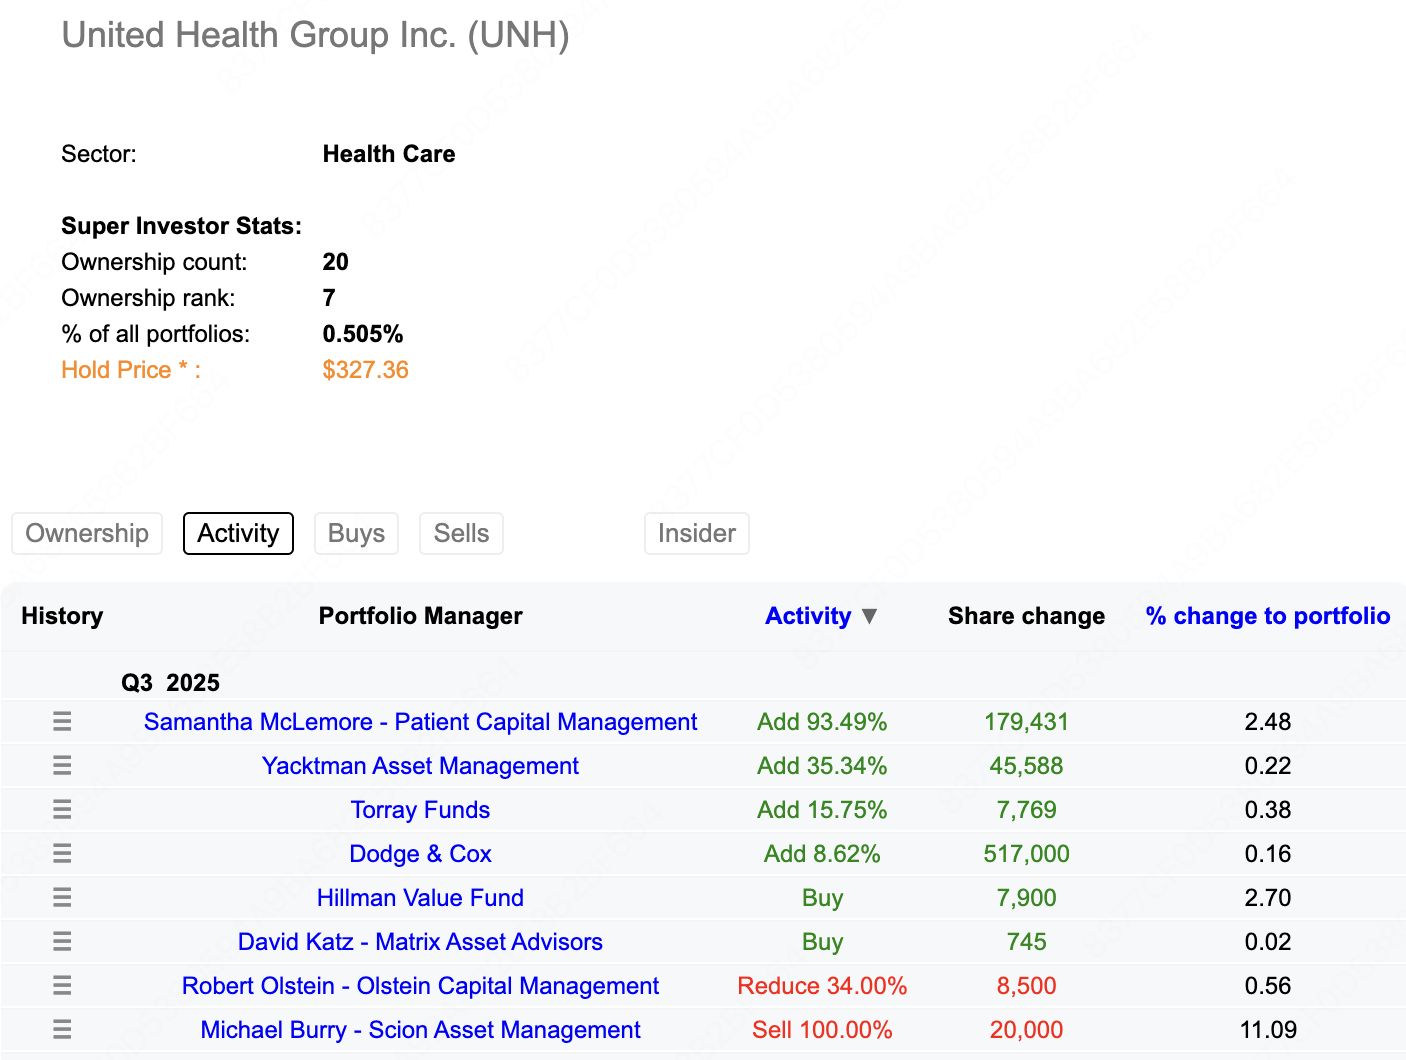
Task: Open Michael Burry - Scion Asset Management link
Action: [420, 1030]
